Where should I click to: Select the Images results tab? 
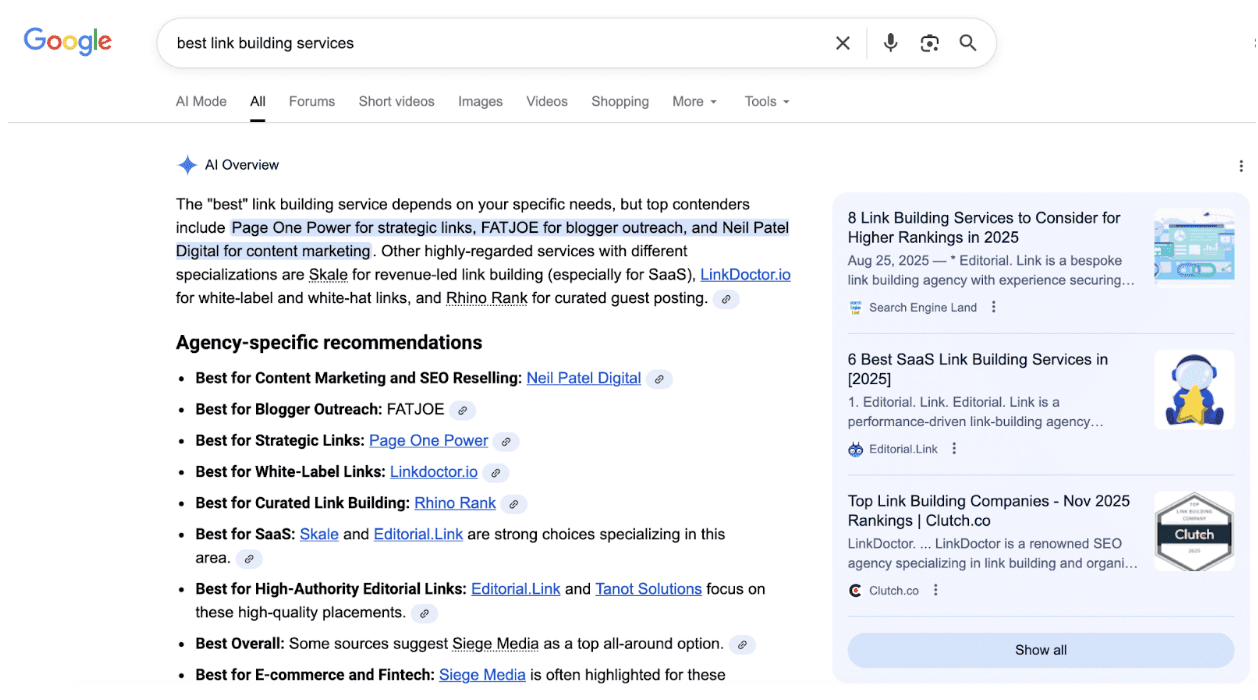point(480,102)
